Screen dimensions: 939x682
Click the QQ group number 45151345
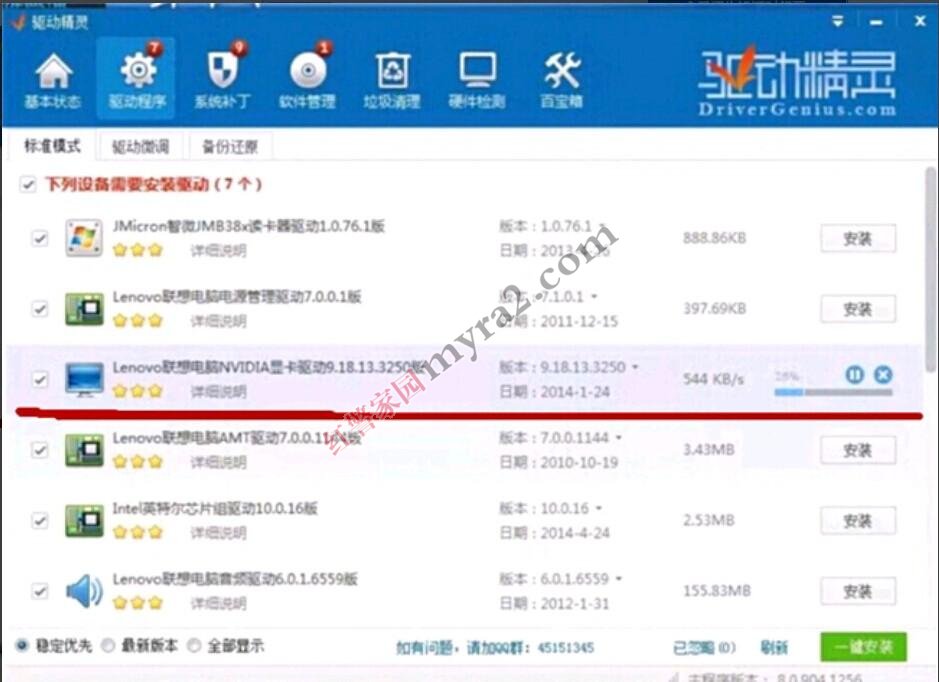point(565,647)
